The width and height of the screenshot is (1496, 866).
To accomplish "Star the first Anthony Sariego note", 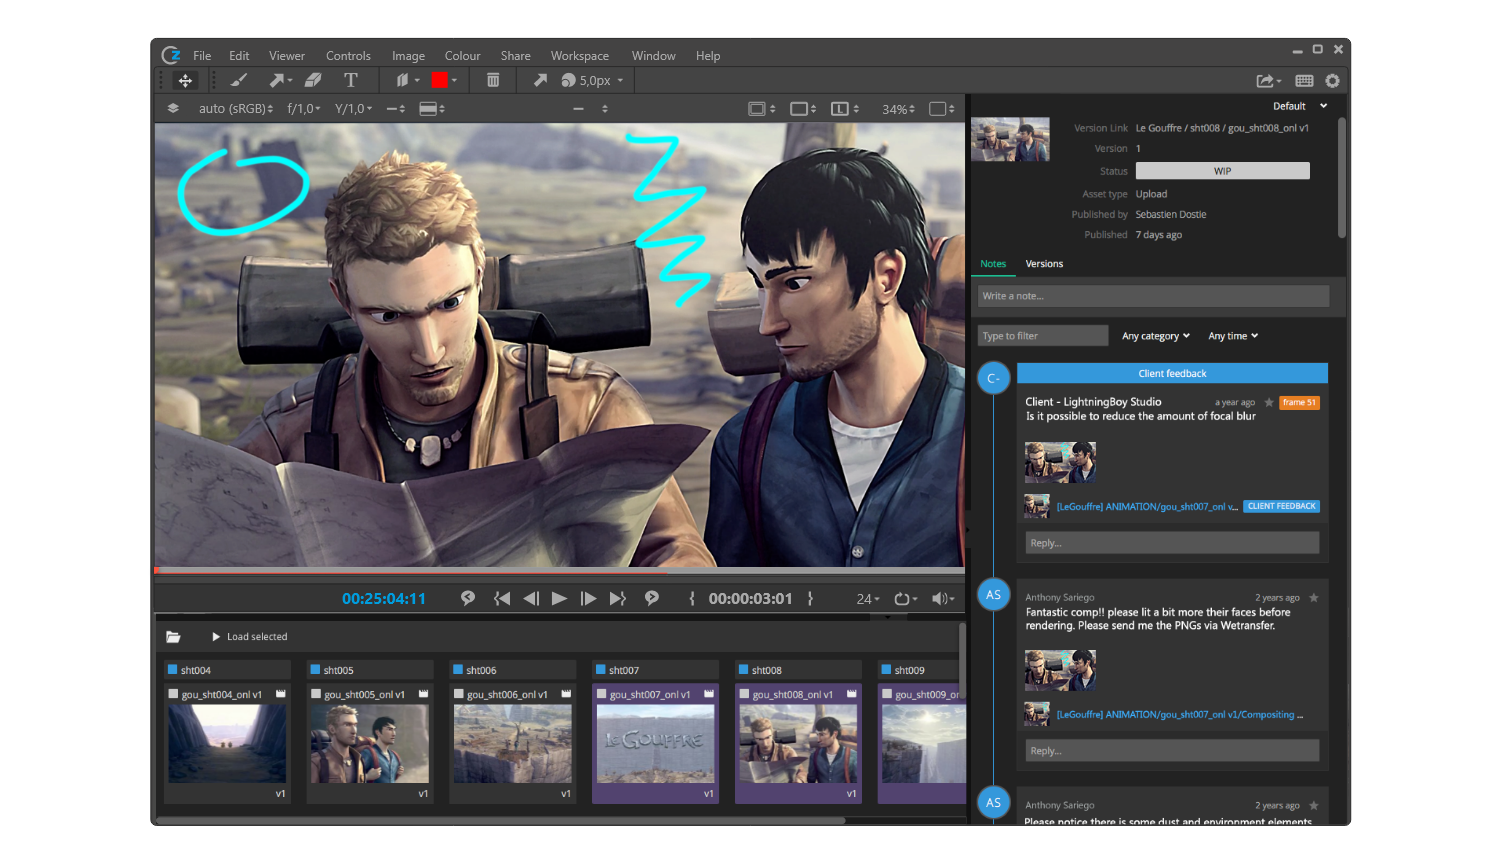I will (x=1314, y=598).
